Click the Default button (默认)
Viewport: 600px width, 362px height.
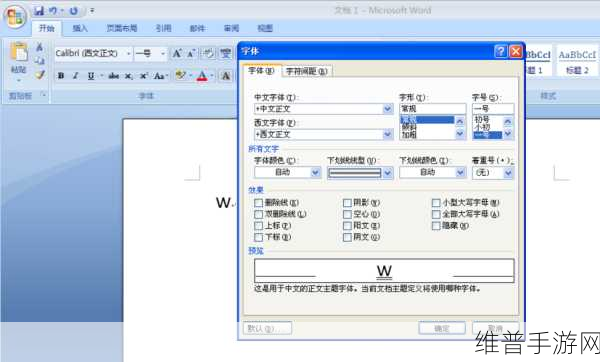[267, 328]
